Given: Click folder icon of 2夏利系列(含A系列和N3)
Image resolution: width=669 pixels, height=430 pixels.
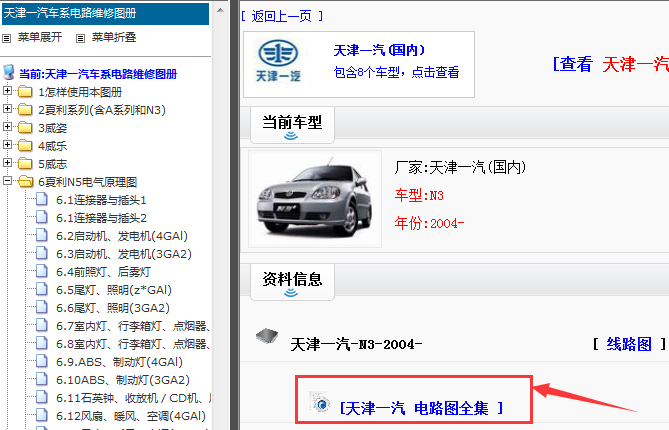Looking at the screenshot, I should pyautogui.click(x=25, y=110).
